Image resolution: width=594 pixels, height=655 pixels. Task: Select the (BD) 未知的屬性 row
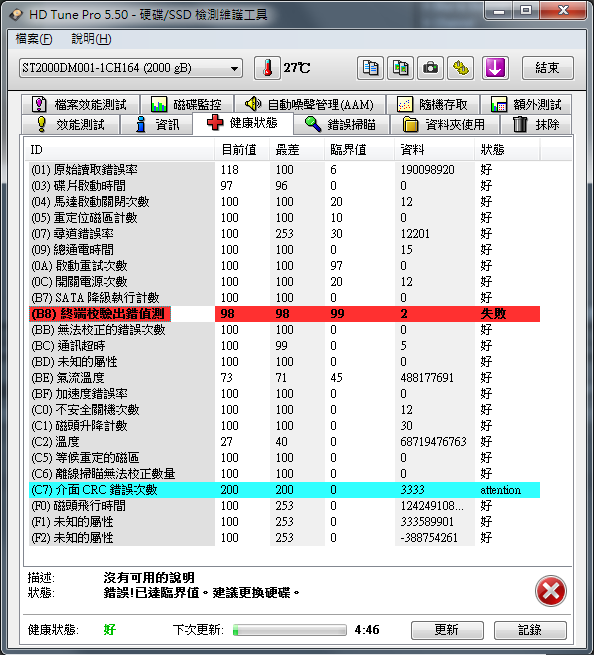tap(284, 362)
